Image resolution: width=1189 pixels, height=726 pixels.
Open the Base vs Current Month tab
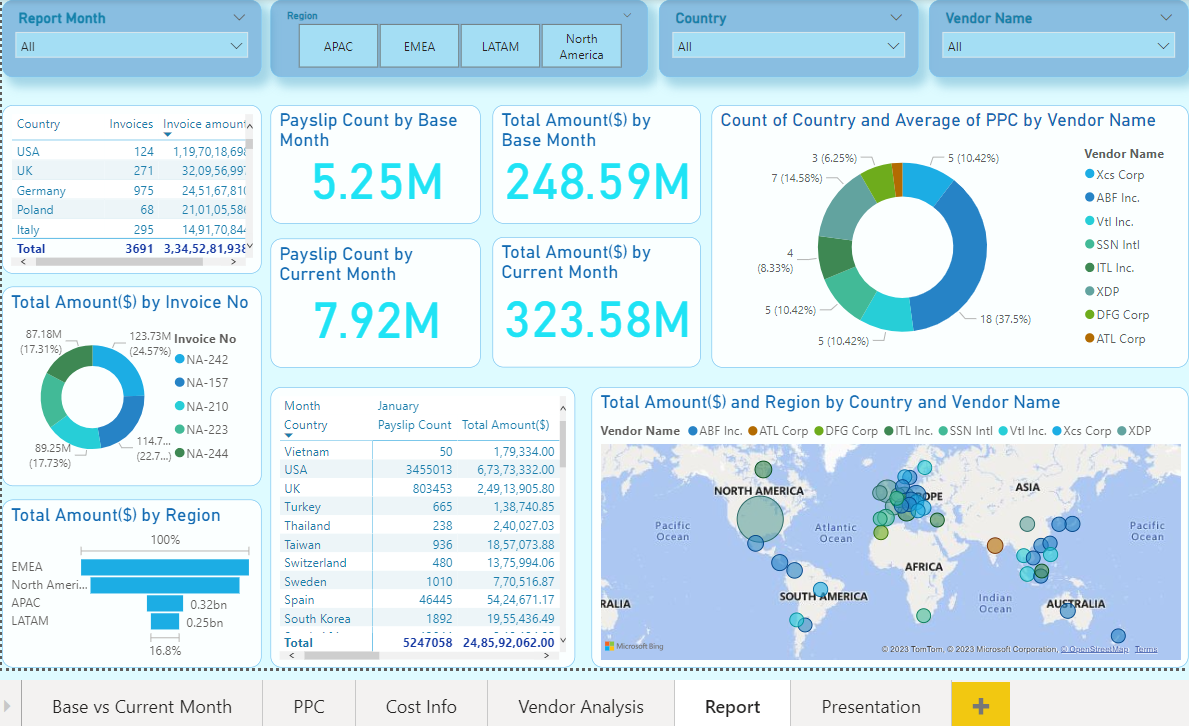click(x=141, y=706)
